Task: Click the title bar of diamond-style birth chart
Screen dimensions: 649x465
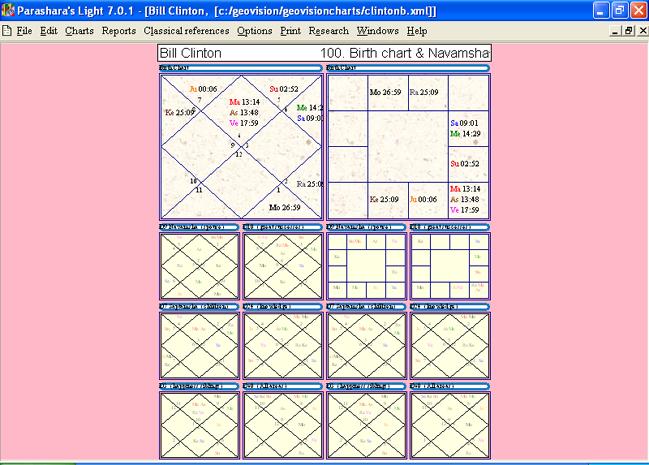Action: point(240,67)
